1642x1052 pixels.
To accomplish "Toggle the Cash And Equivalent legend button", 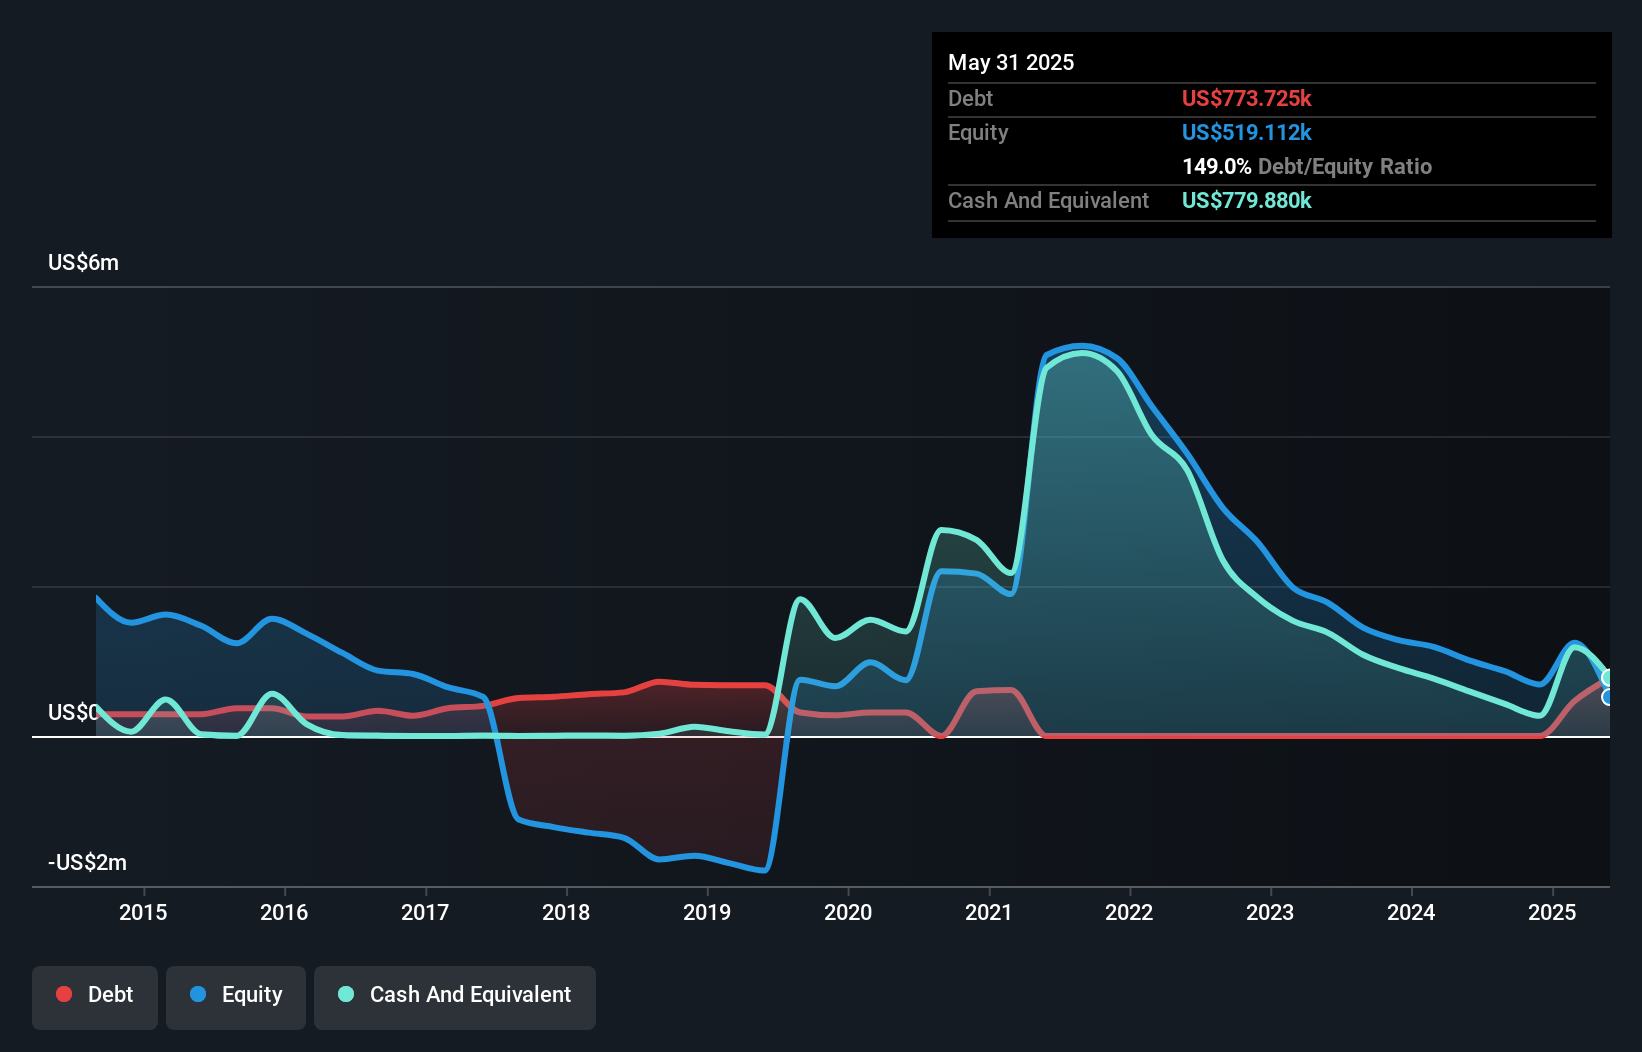I will [x=455, y=997].
